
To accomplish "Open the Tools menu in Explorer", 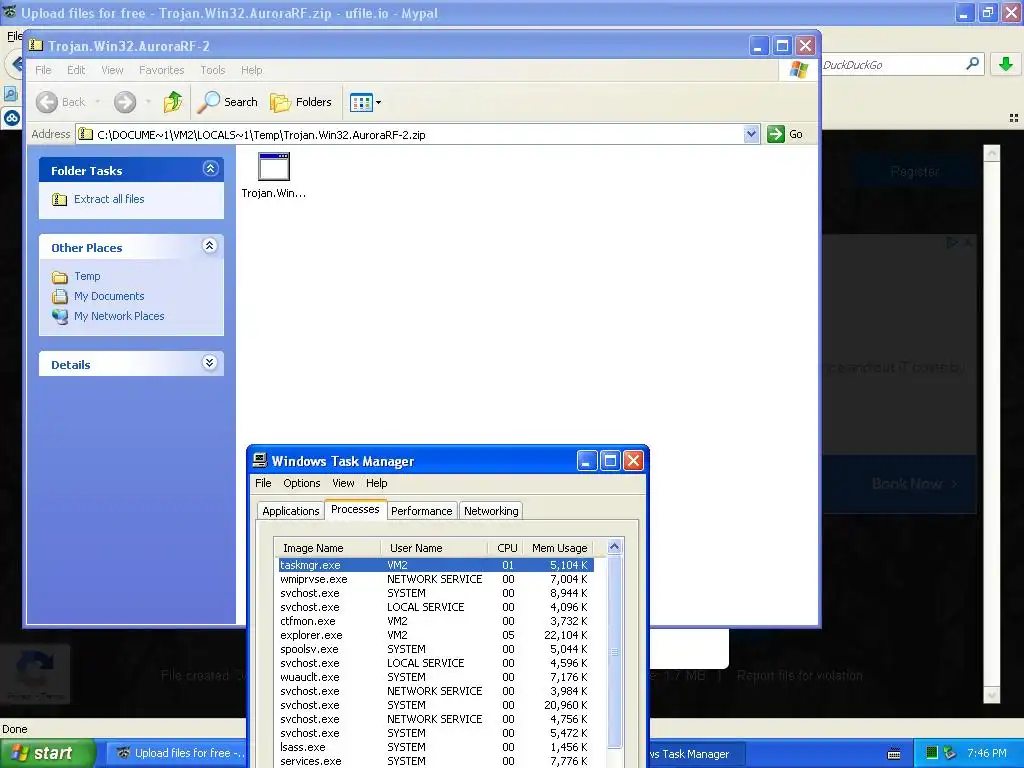I will (x=212, y=70).
